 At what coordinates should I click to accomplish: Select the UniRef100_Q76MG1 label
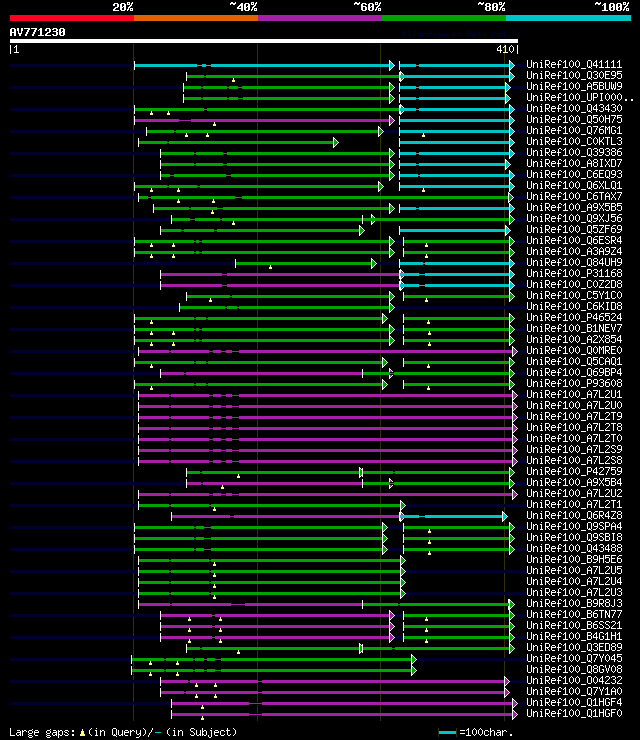574,130
